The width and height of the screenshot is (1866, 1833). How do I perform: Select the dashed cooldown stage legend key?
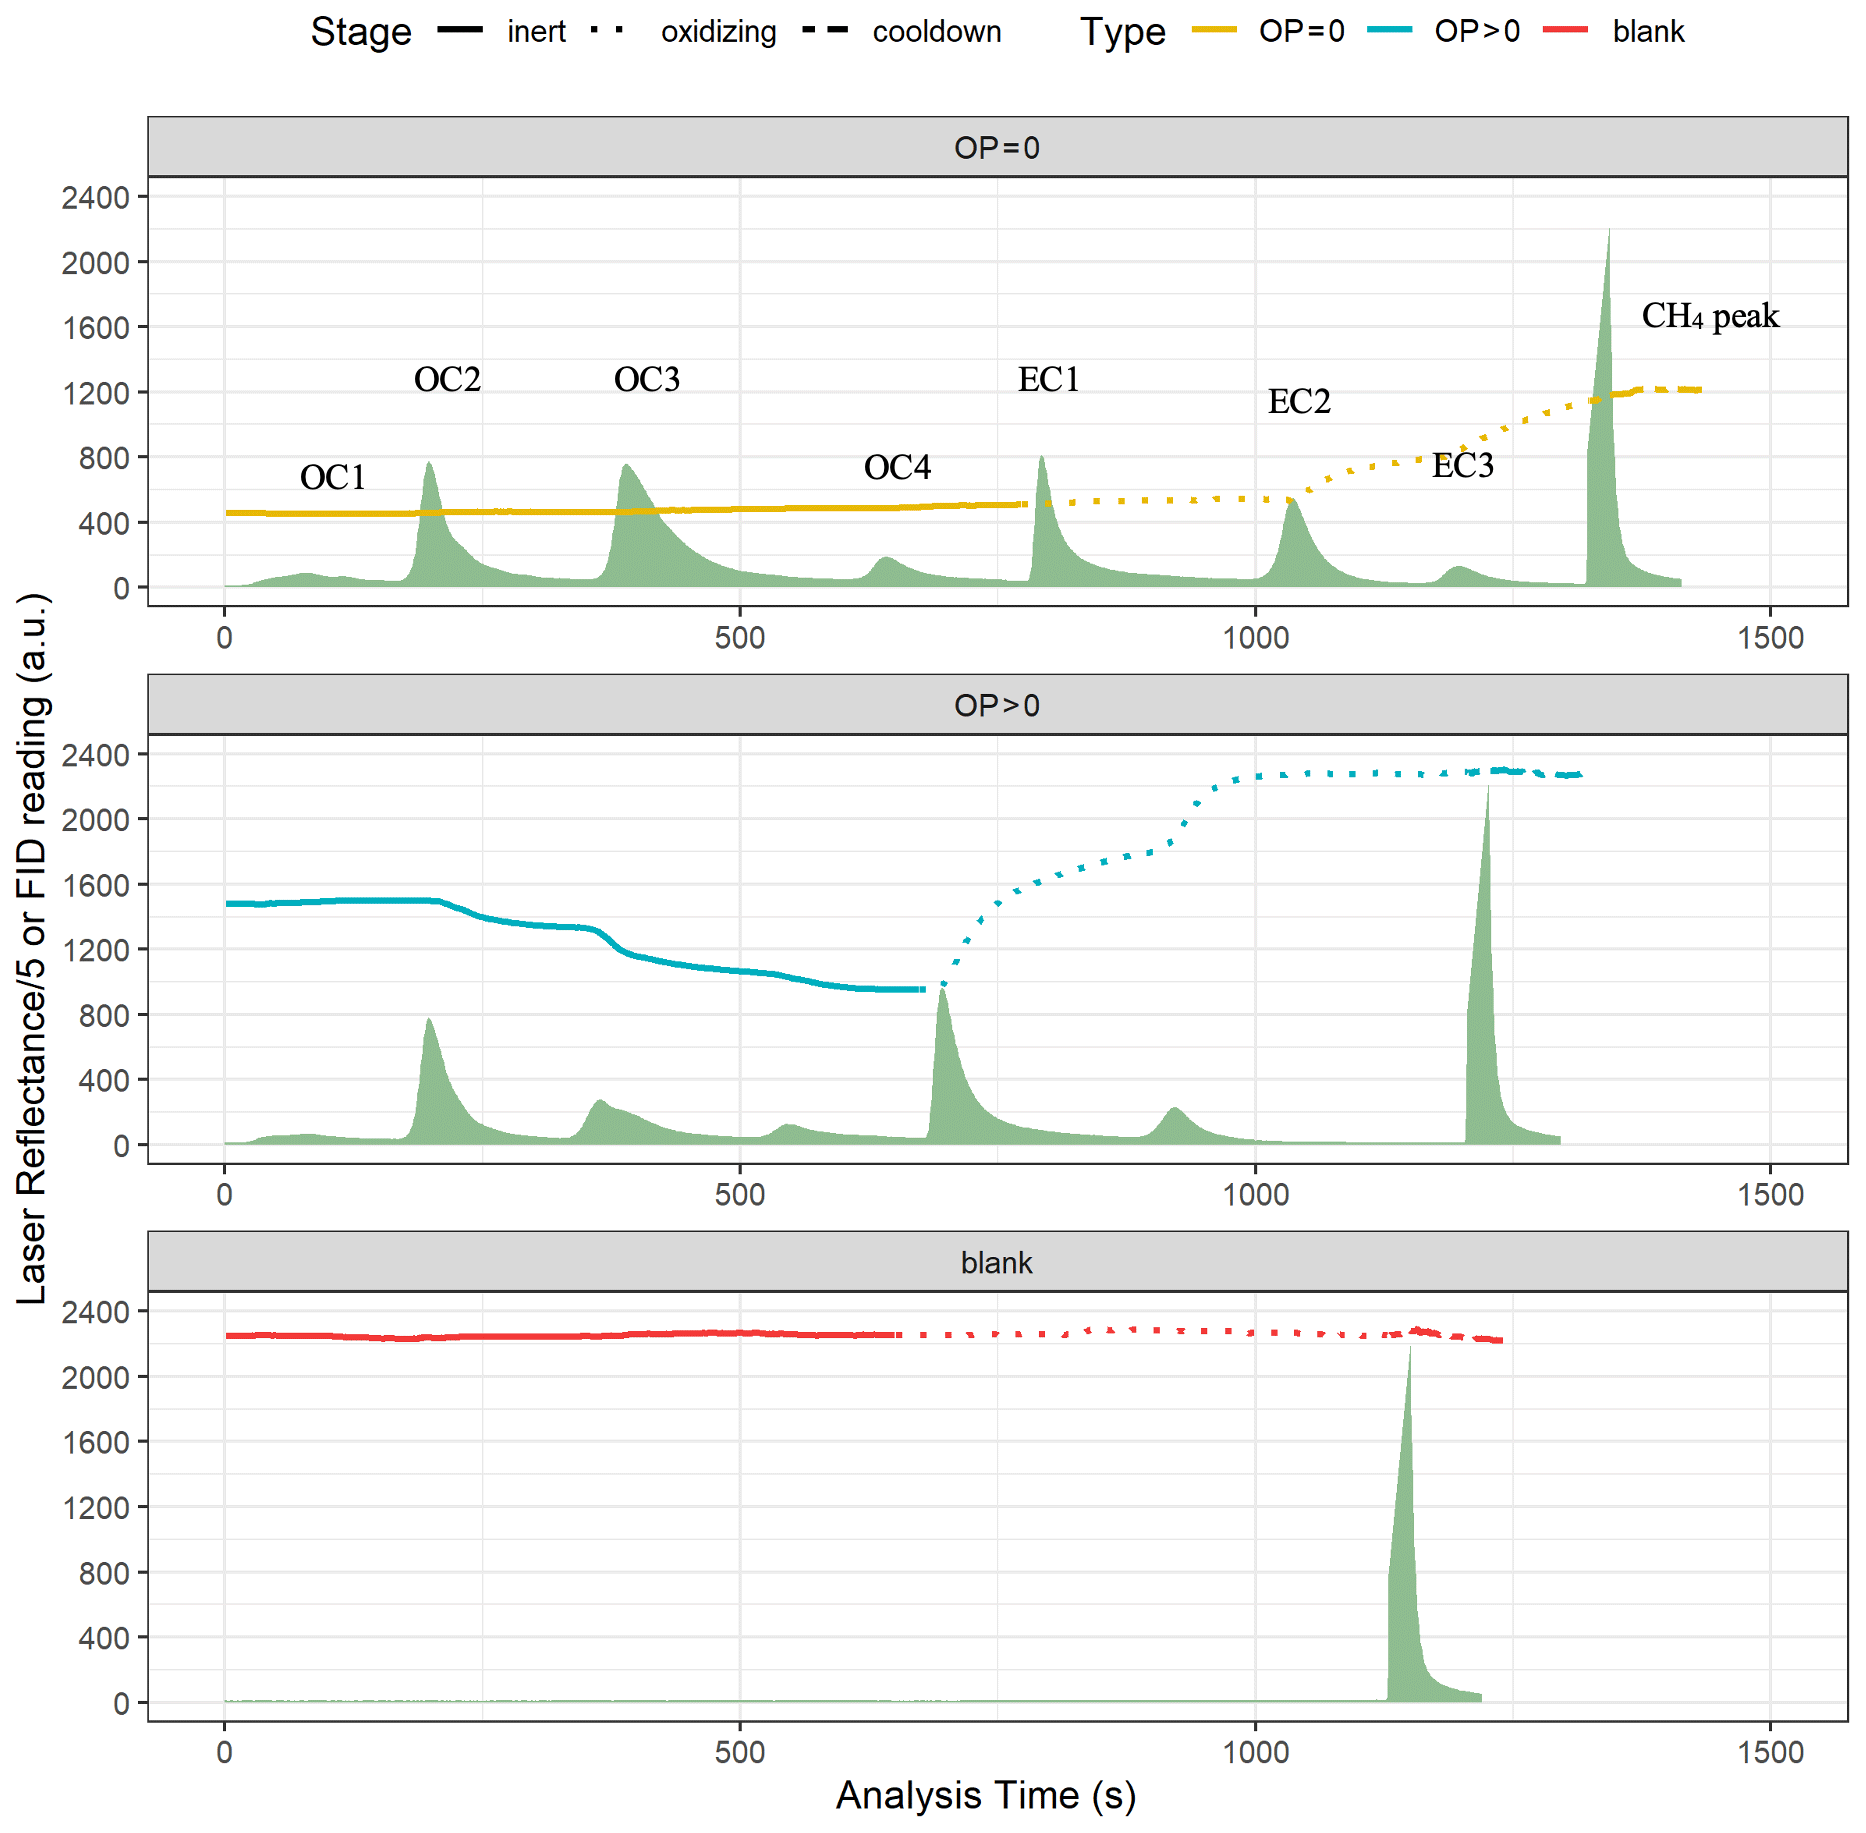coord(825,31)
